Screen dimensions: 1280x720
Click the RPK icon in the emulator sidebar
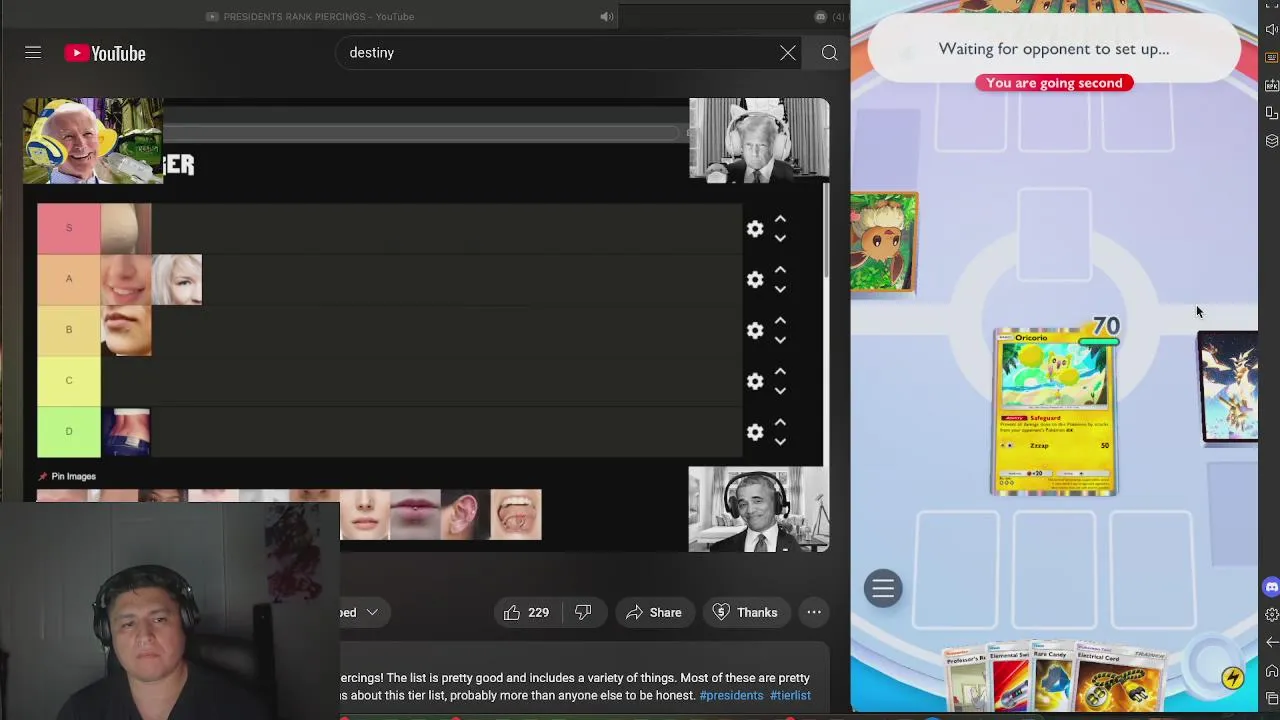tap(1271, 85)
